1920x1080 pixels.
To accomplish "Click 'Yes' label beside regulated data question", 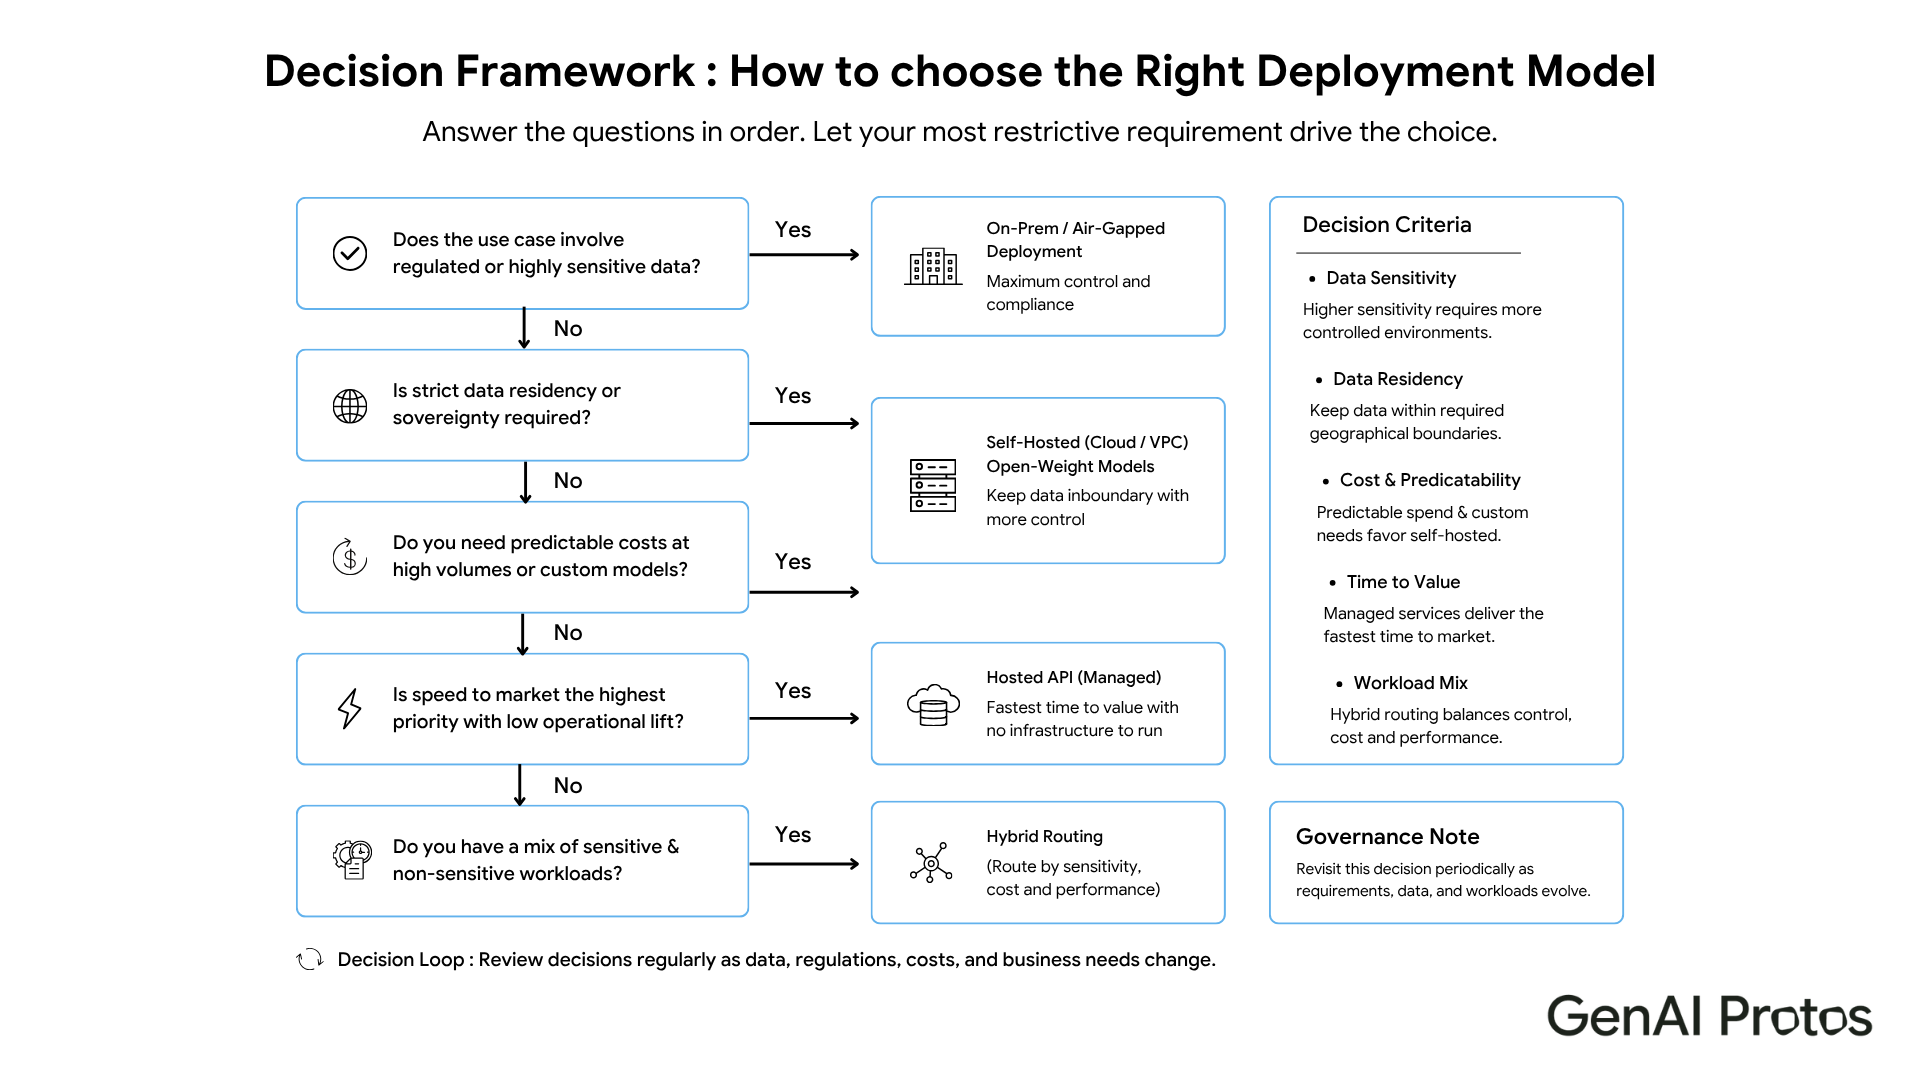I will pos(793,230).
